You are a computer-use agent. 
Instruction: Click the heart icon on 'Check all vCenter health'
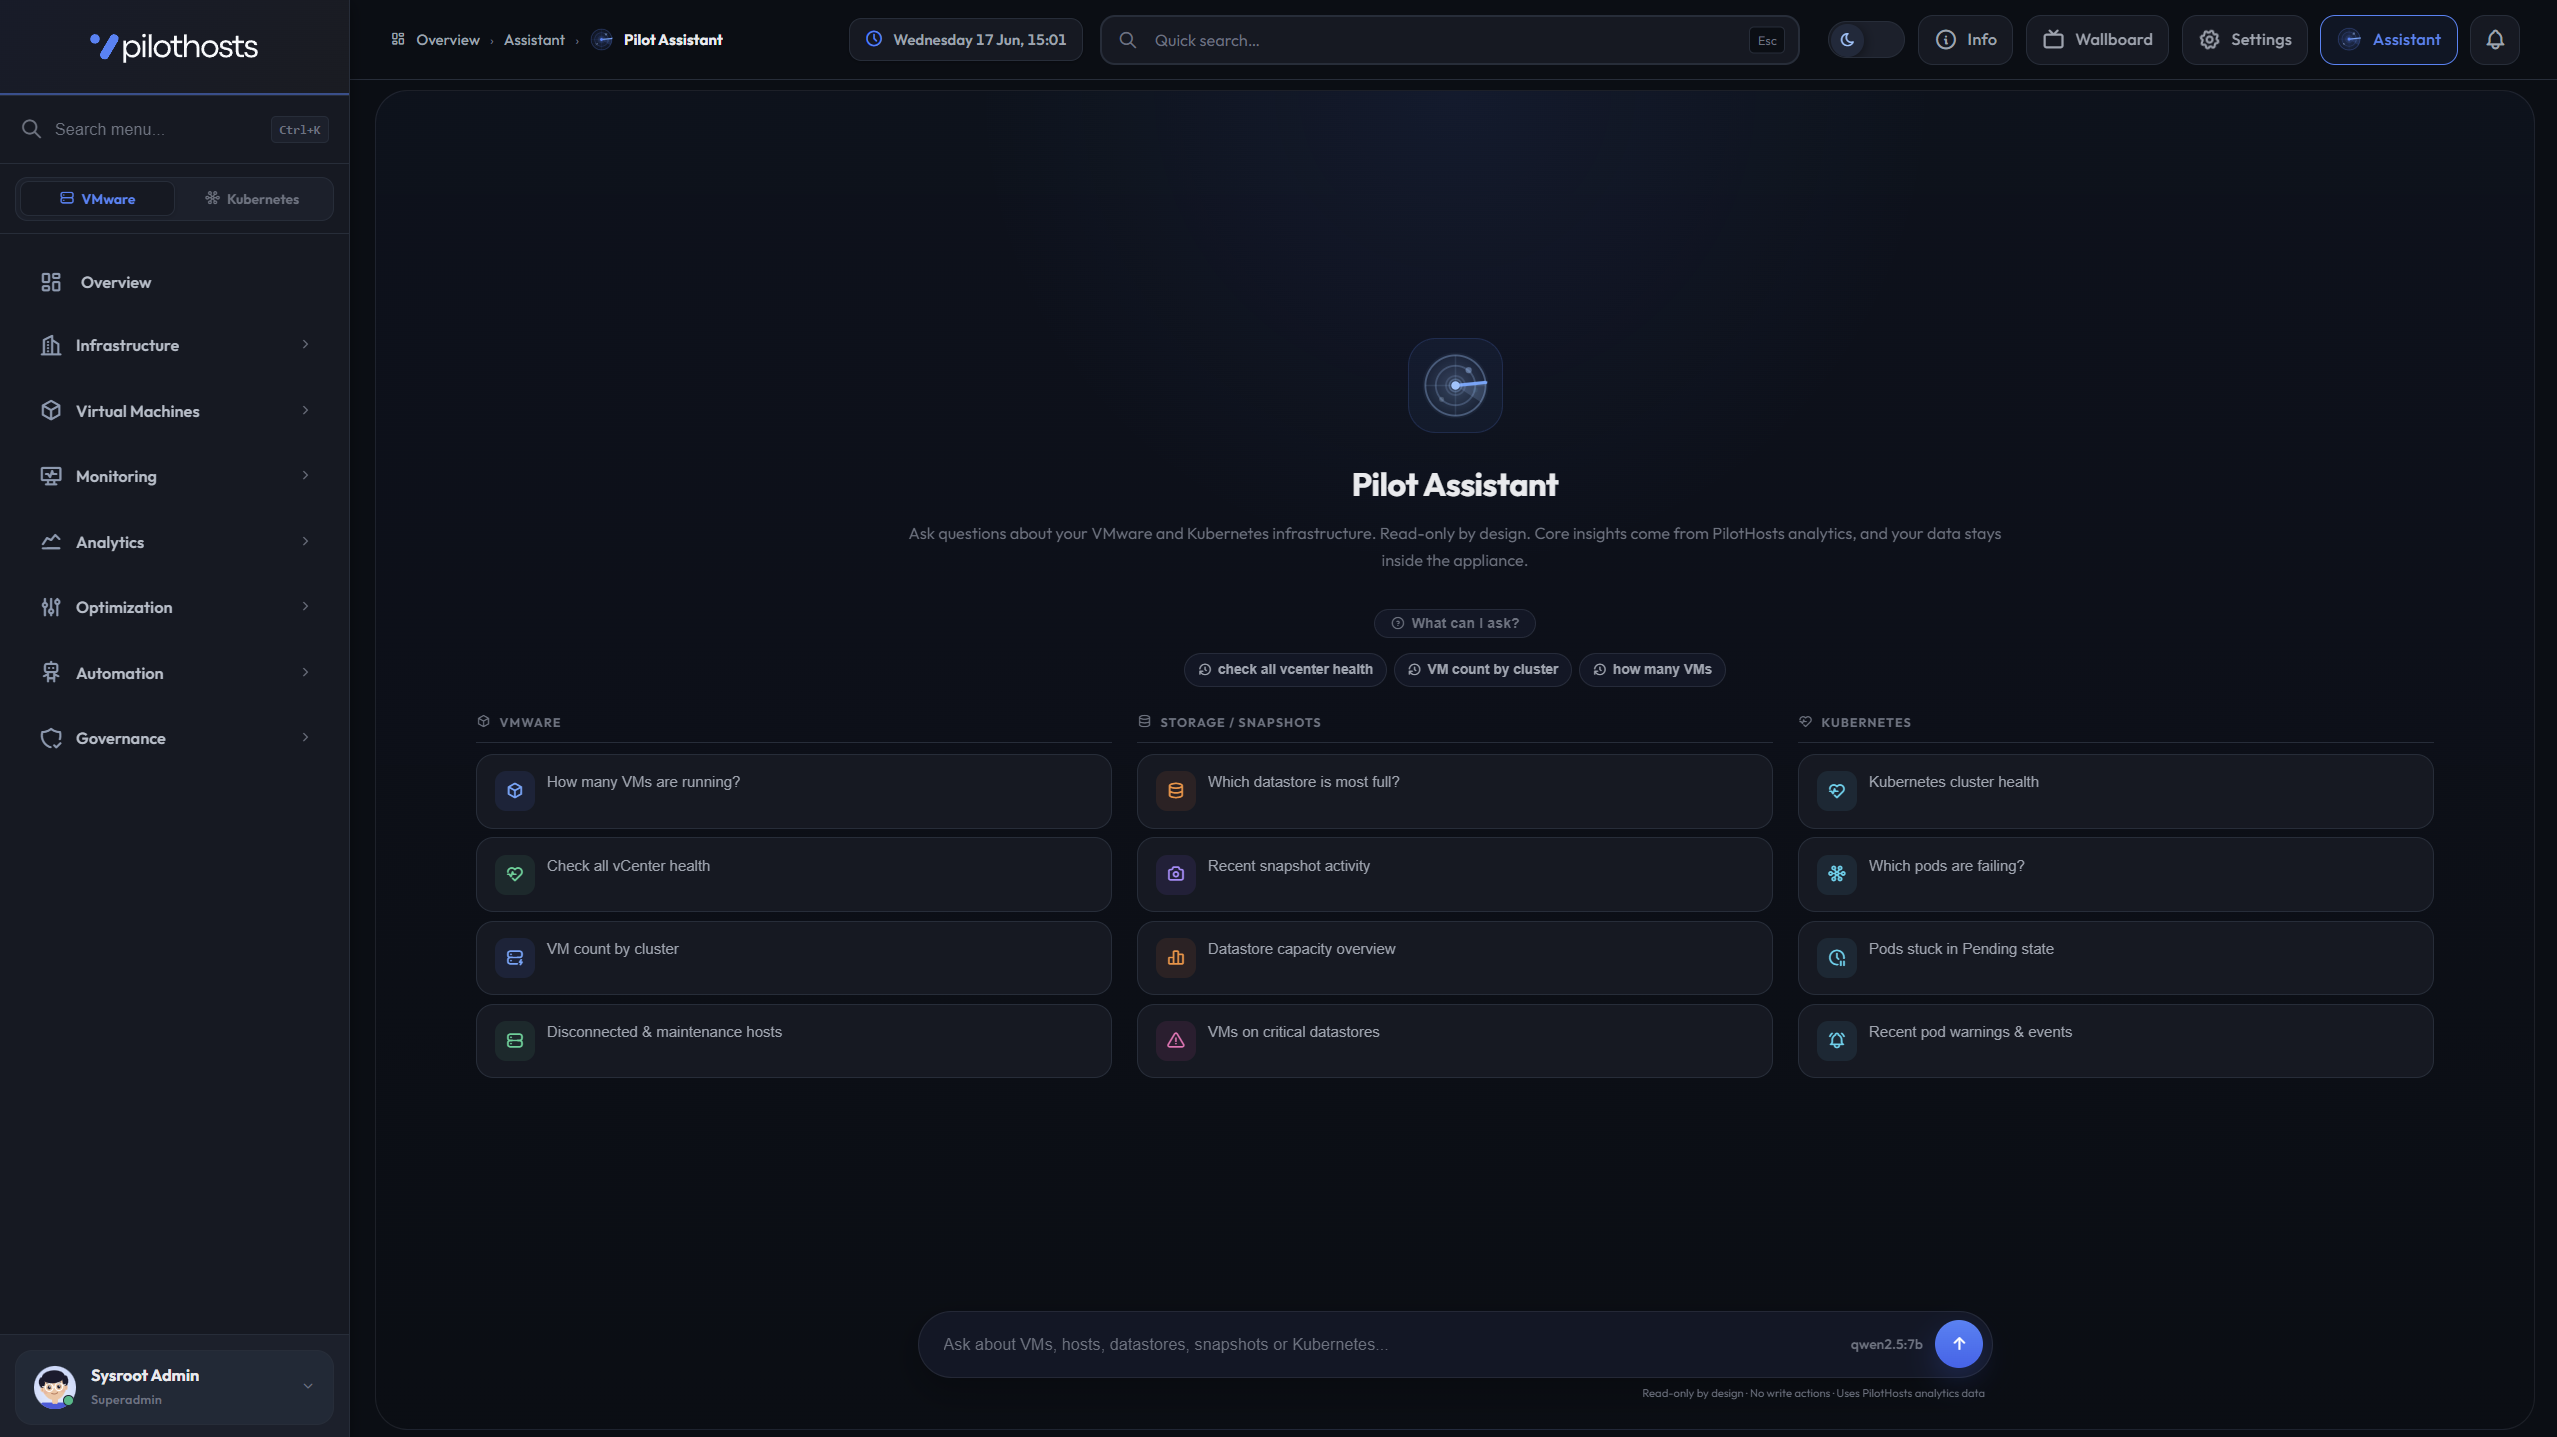[515, 874]
